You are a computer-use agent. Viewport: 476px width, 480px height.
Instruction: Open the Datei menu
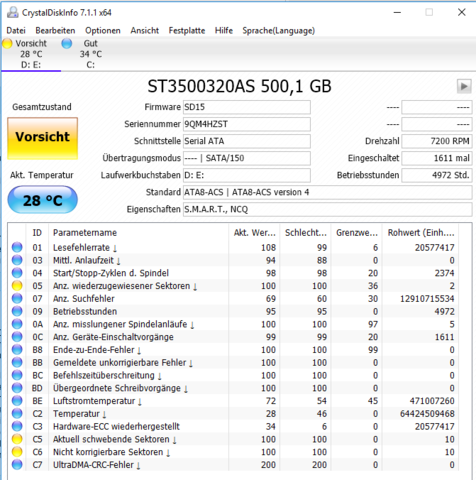coord(16,30)
